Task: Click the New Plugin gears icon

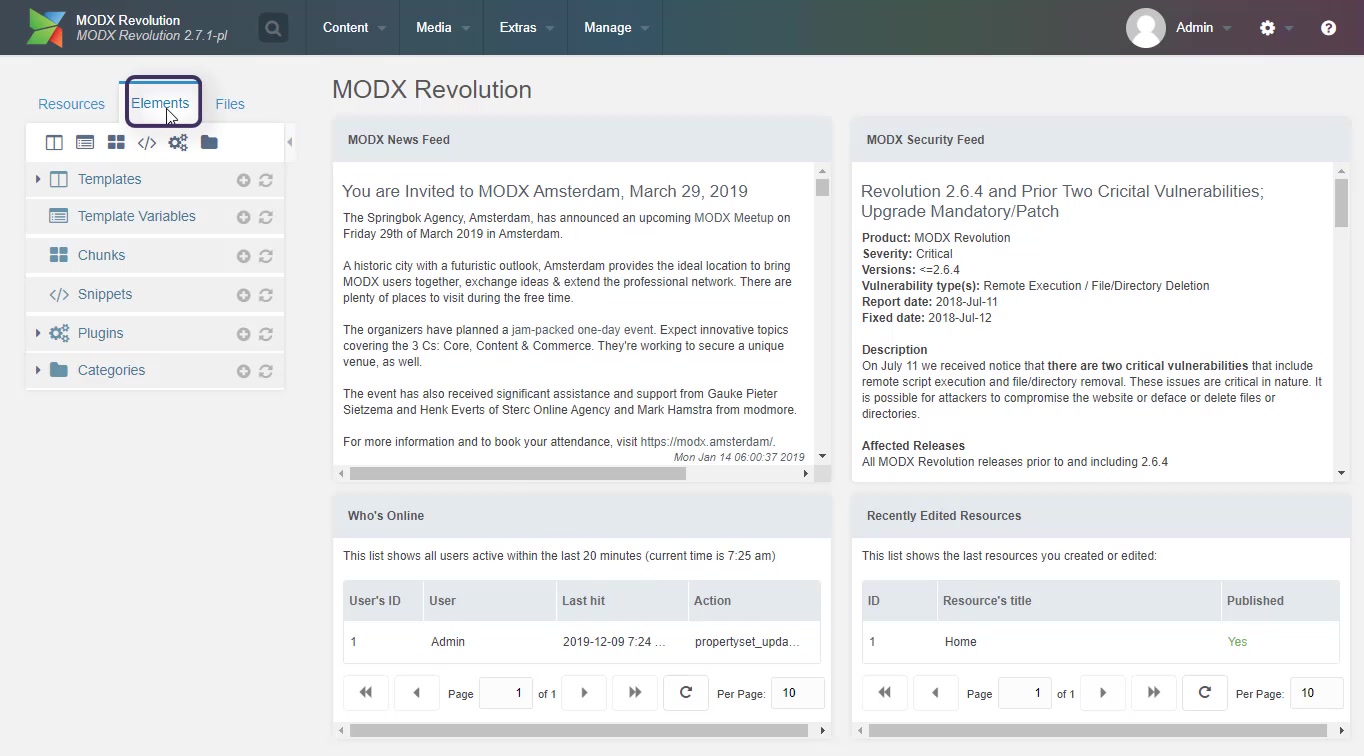Action: [x=178, y=143]
